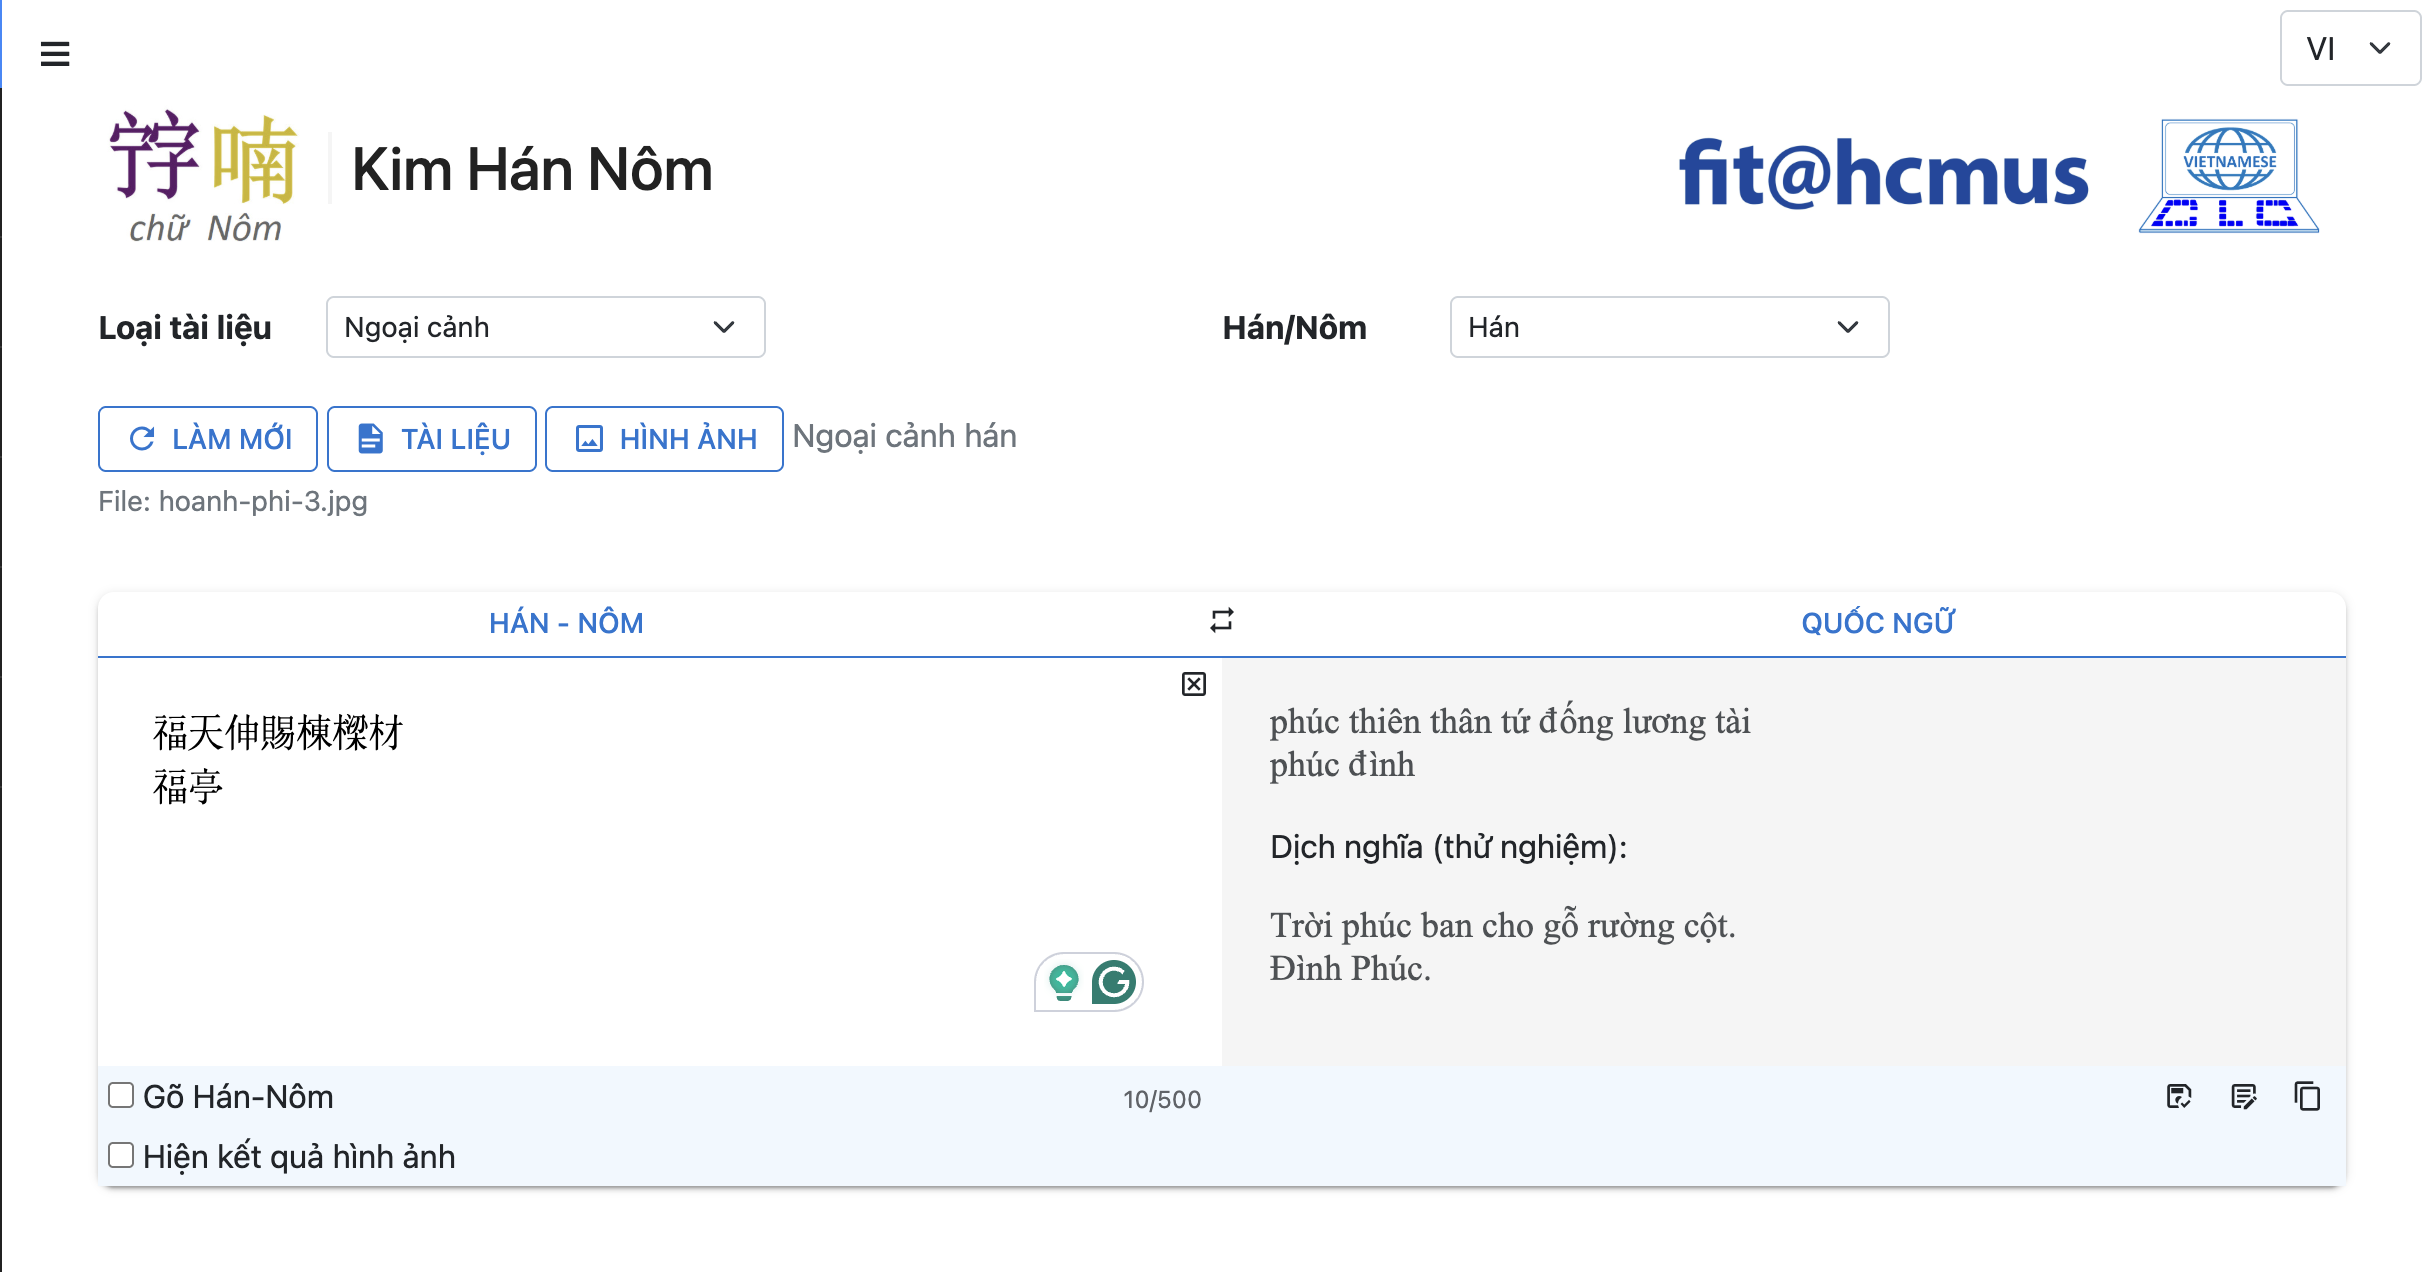2434x1272 pixels.
Task: Clear the Hán-Nôm input with X icon
Action: click(1193, 684)
